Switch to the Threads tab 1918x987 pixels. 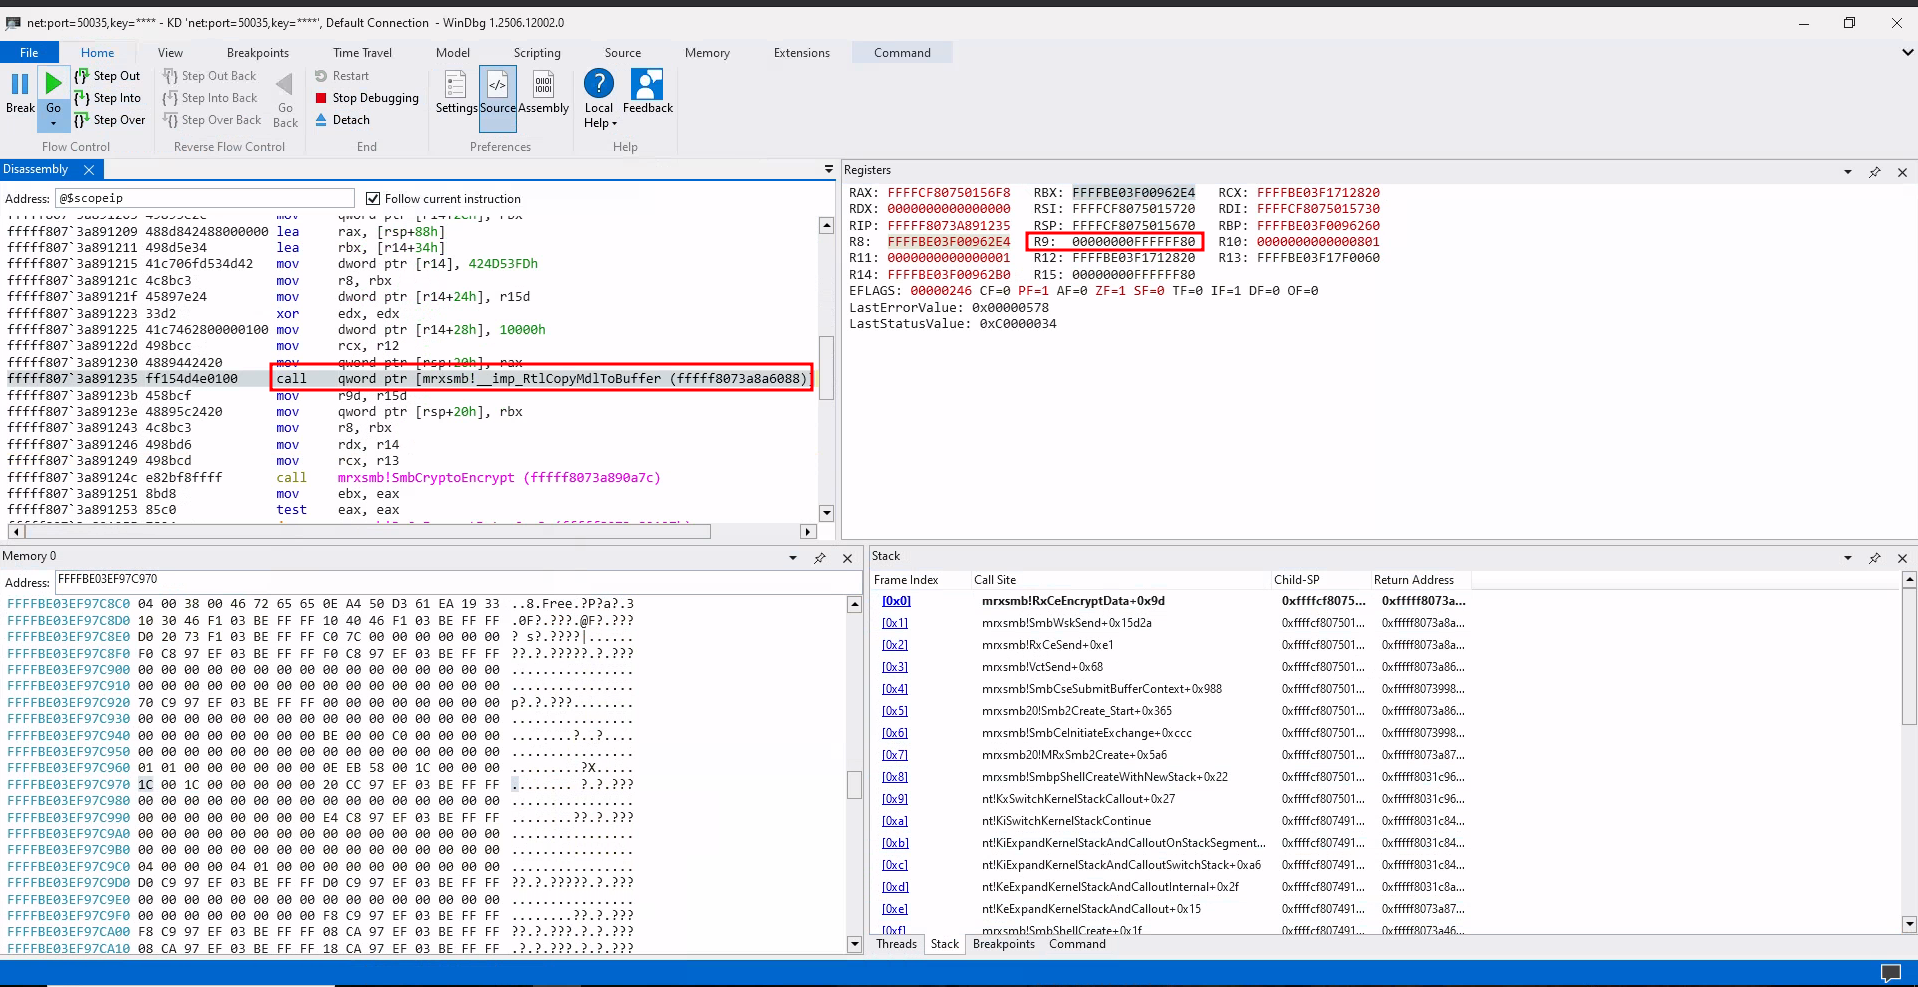point(896,944)
